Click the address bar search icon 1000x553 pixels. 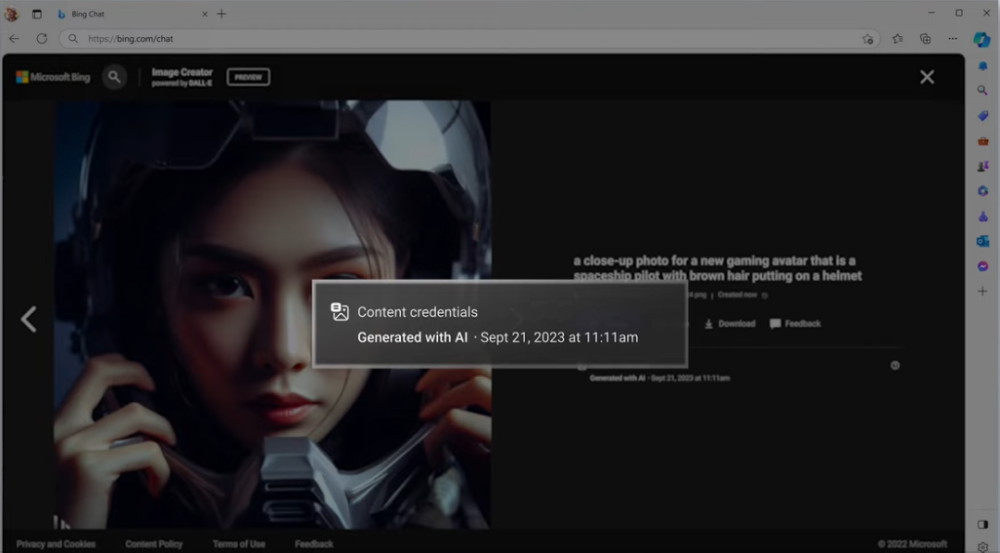[x=73, y=38]
